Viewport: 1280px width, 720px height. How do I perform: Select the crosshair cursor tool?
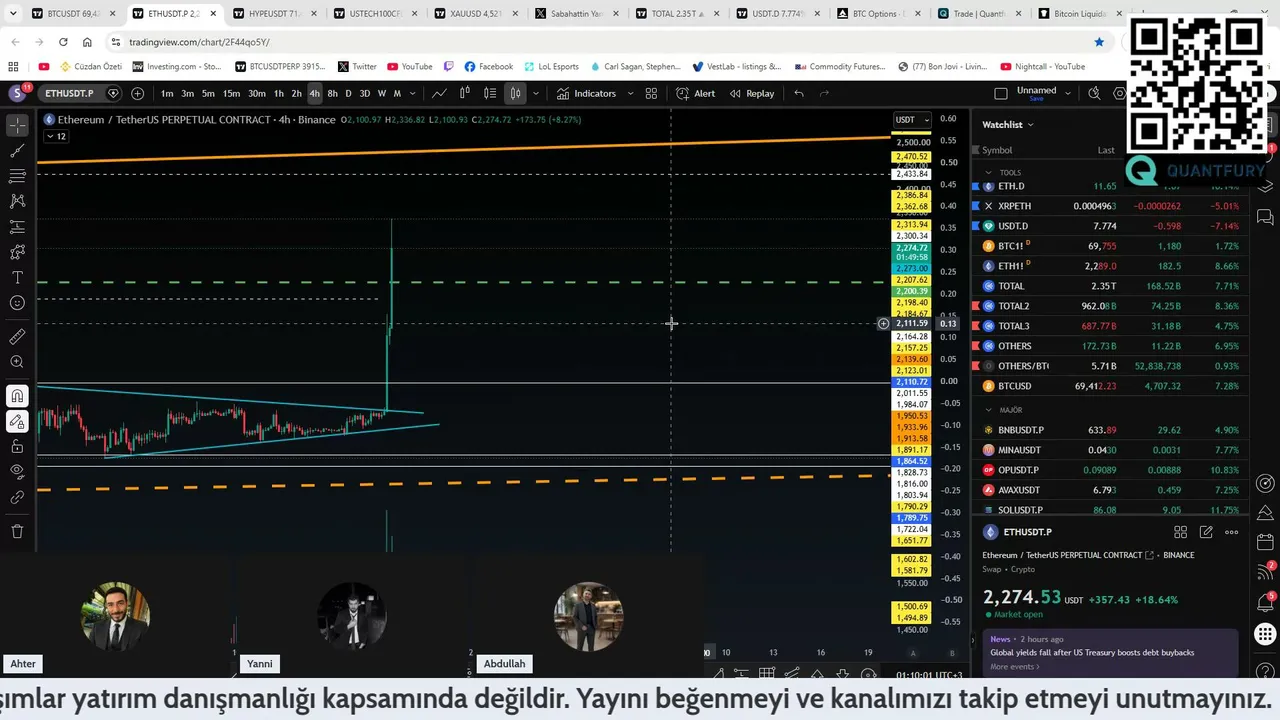17,125
